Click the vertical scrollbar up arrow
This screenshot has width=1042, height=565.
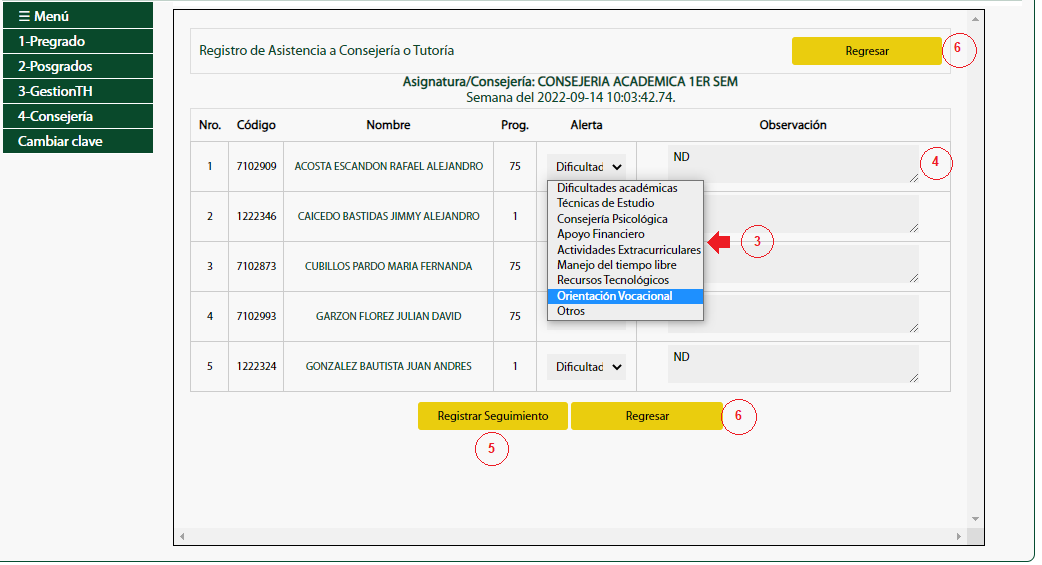975,19
